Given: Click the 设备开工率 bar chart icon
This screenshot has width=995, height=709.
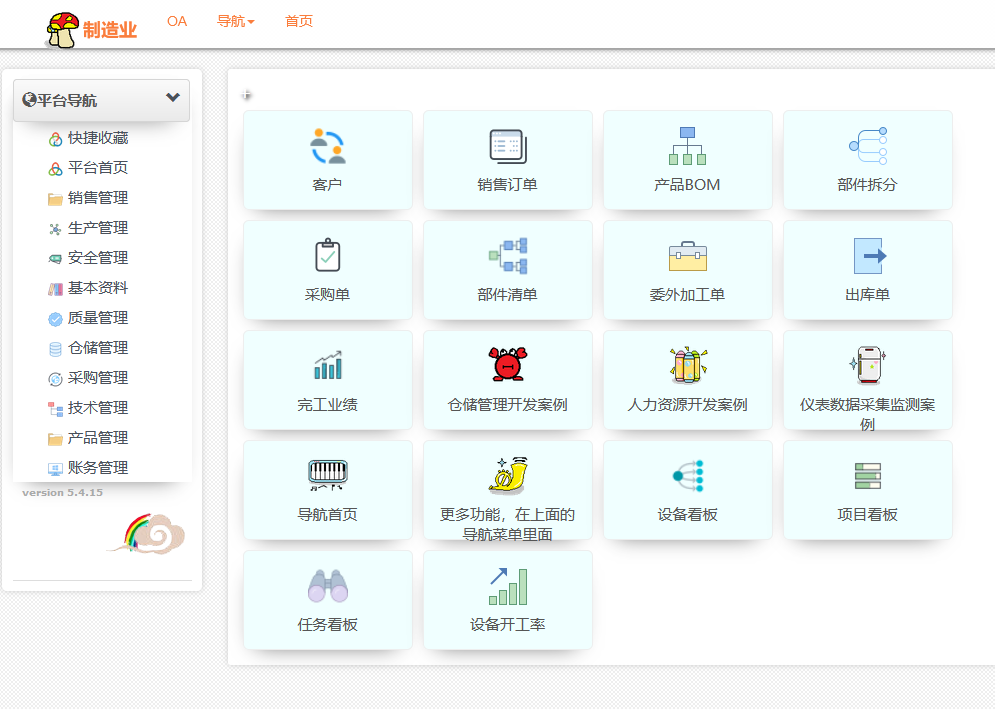Looking at the screenshot, I should [507, 586].
